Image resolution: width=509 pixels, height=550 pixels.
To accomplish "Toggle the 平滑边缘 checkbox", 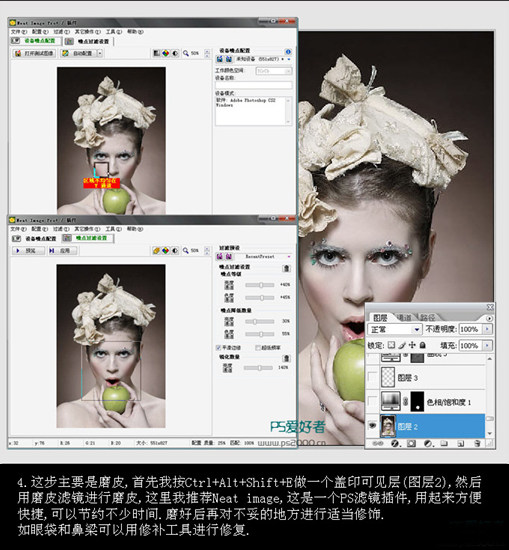I will click(219, 348).
